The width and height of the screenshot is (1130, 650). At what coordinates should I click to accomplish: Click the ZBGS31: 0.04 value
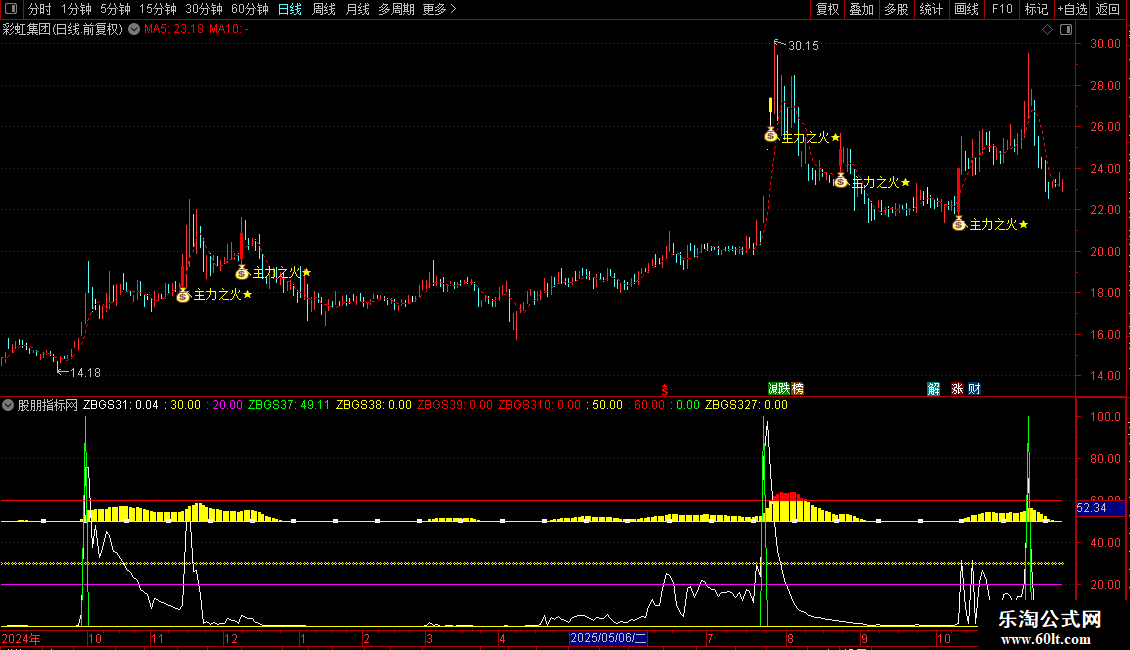click(120, 405)
